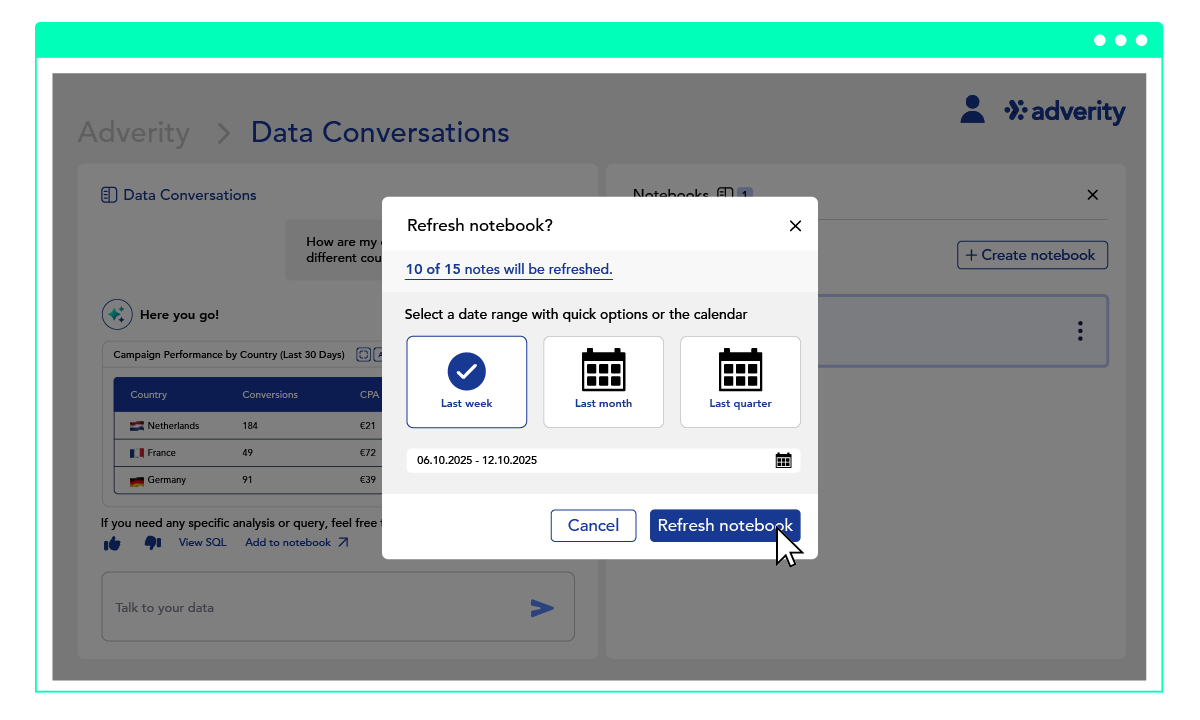Screen dimensions: 1200x720
Task: Open the notebook three-dot options menu
Action: tap(1080, 331)
